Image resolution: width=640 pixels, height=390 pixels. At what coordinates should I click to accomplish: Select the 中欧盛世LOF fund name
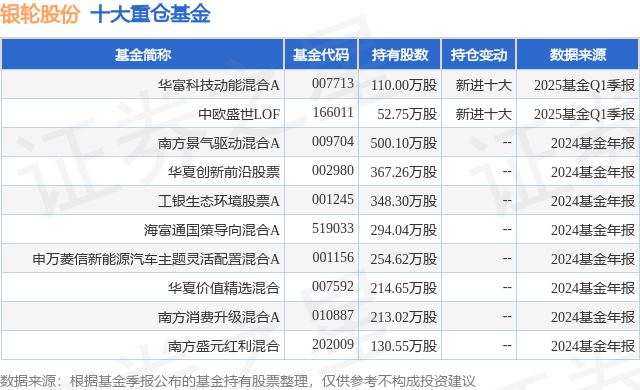(x=239, y=114)
